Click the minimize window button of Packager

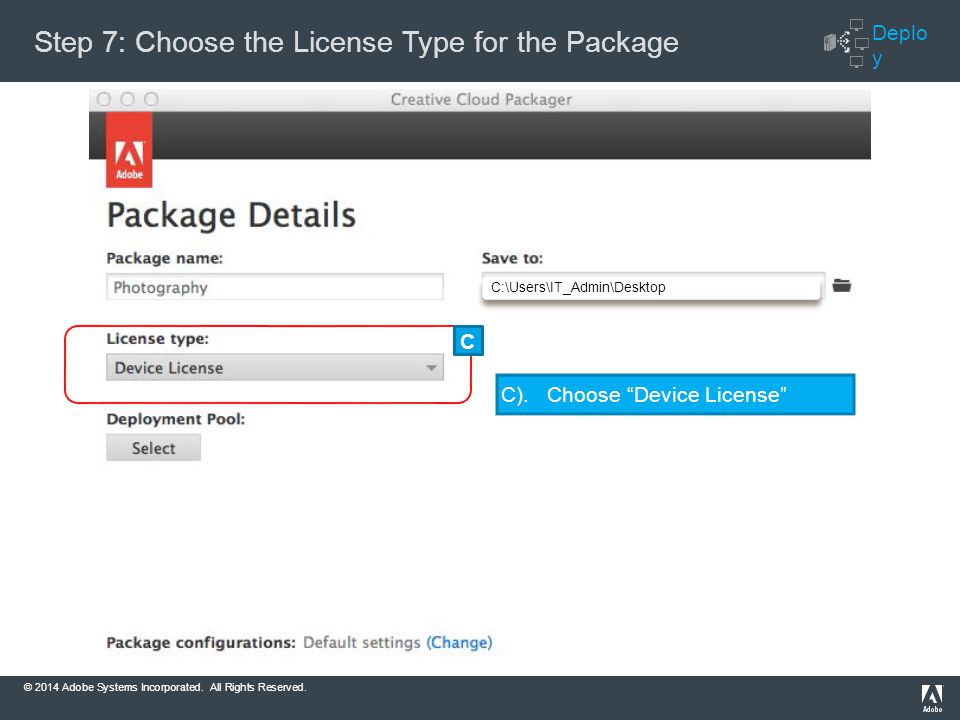point(127,99)
